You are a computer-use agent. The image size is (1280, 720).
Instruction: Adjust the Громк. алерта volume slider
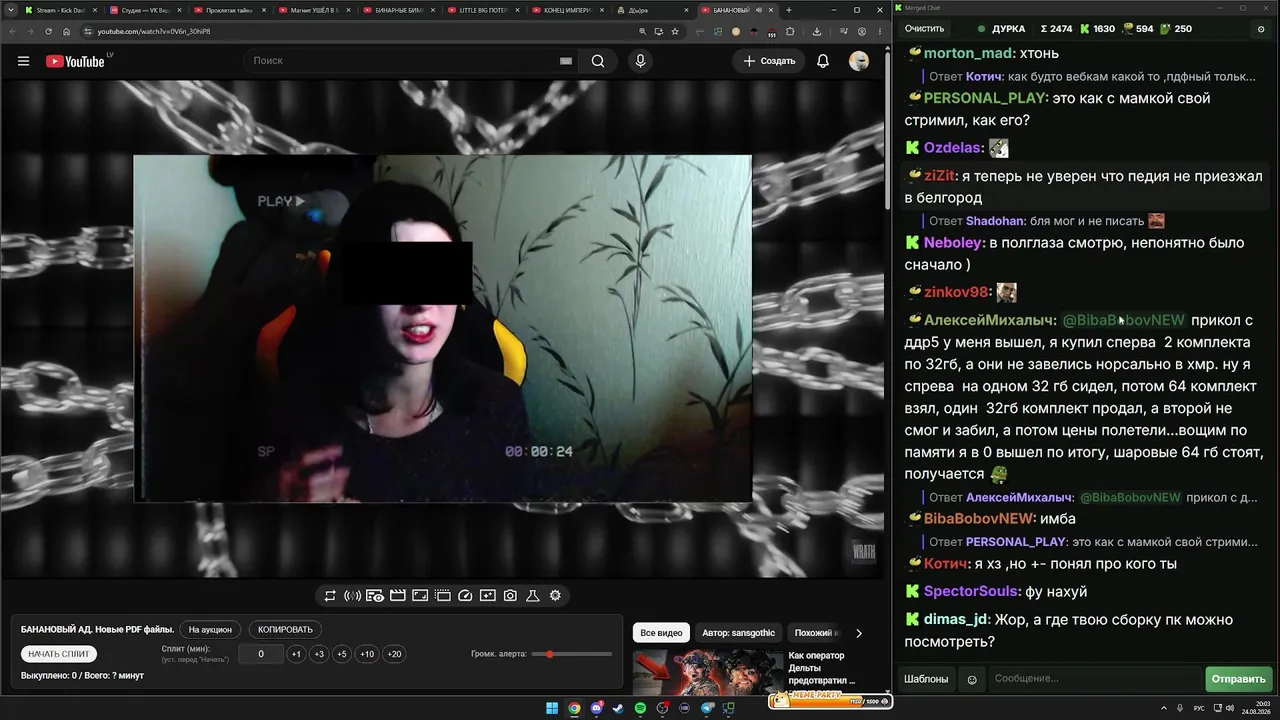[x=572, y=654]
